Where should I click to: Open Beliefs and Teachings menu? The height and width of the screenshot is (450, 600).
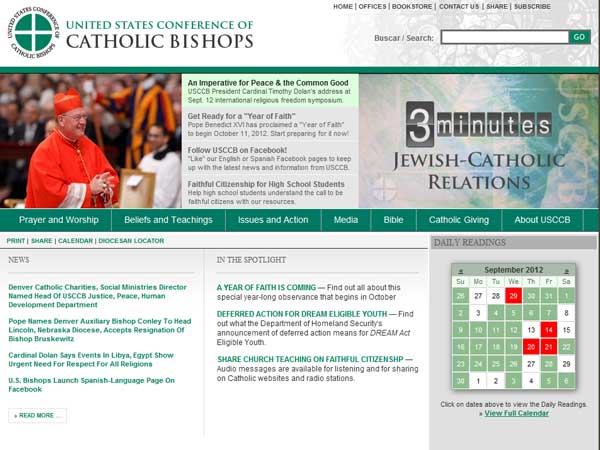168,220
